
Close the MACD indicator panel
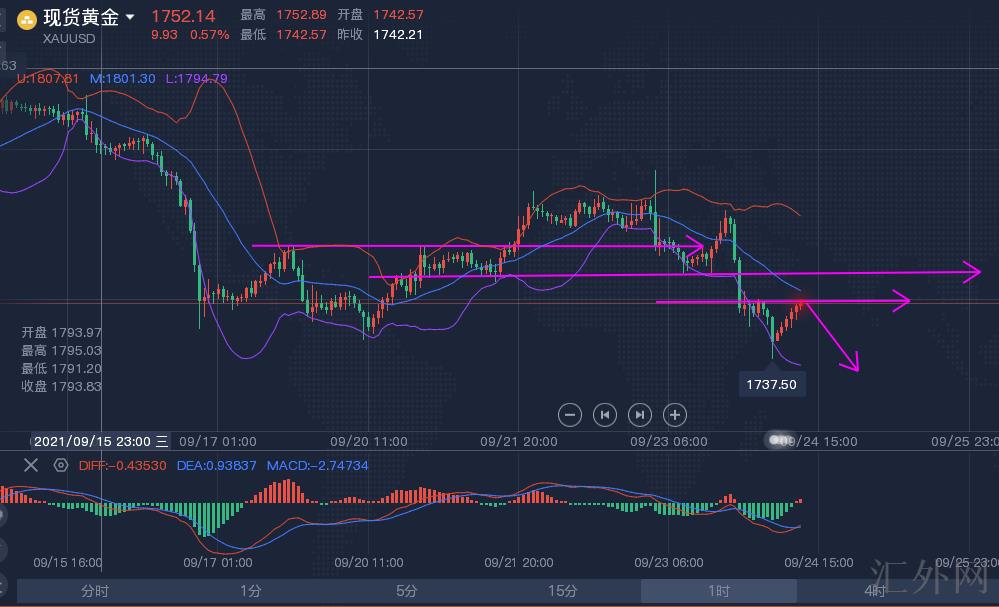pyautogui.click(x=31, y=465)
